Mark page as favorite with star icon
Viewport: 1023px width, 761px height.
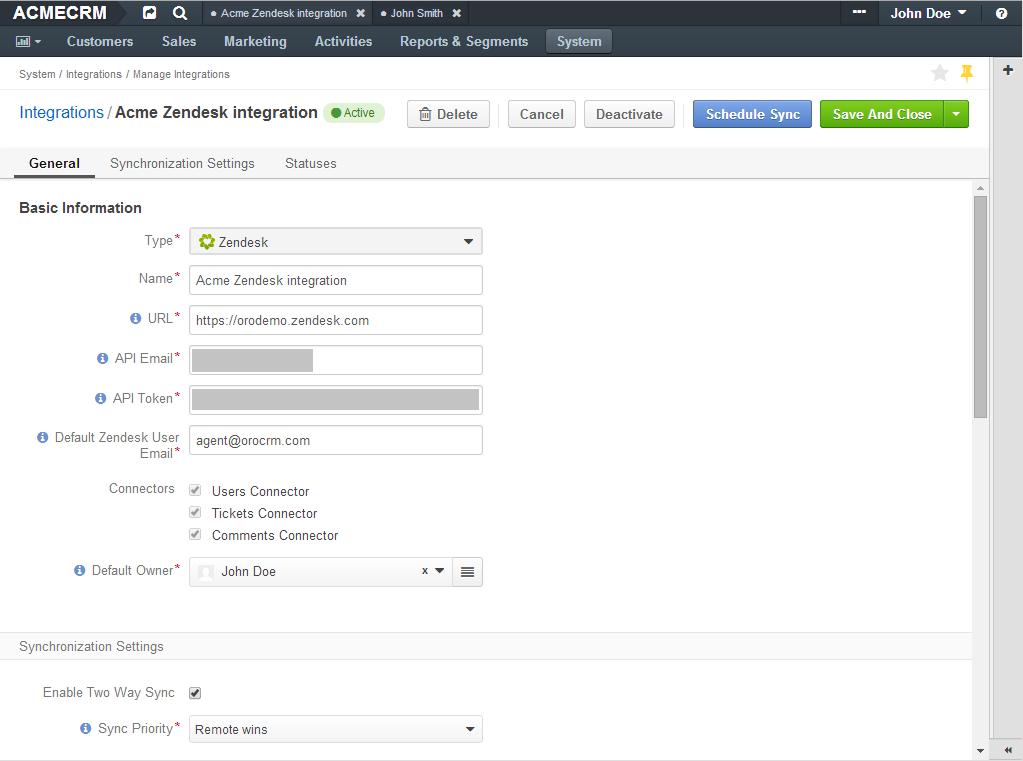(x=939, y=73)
